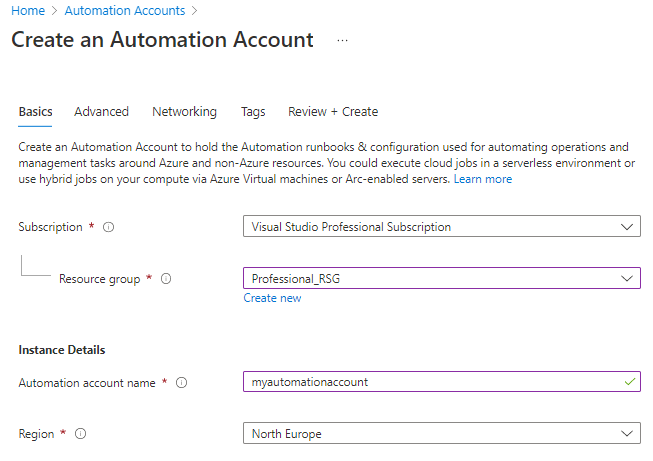Click the green validation checkmark in name field
653x461 pixels.
[x=628, y=382]
